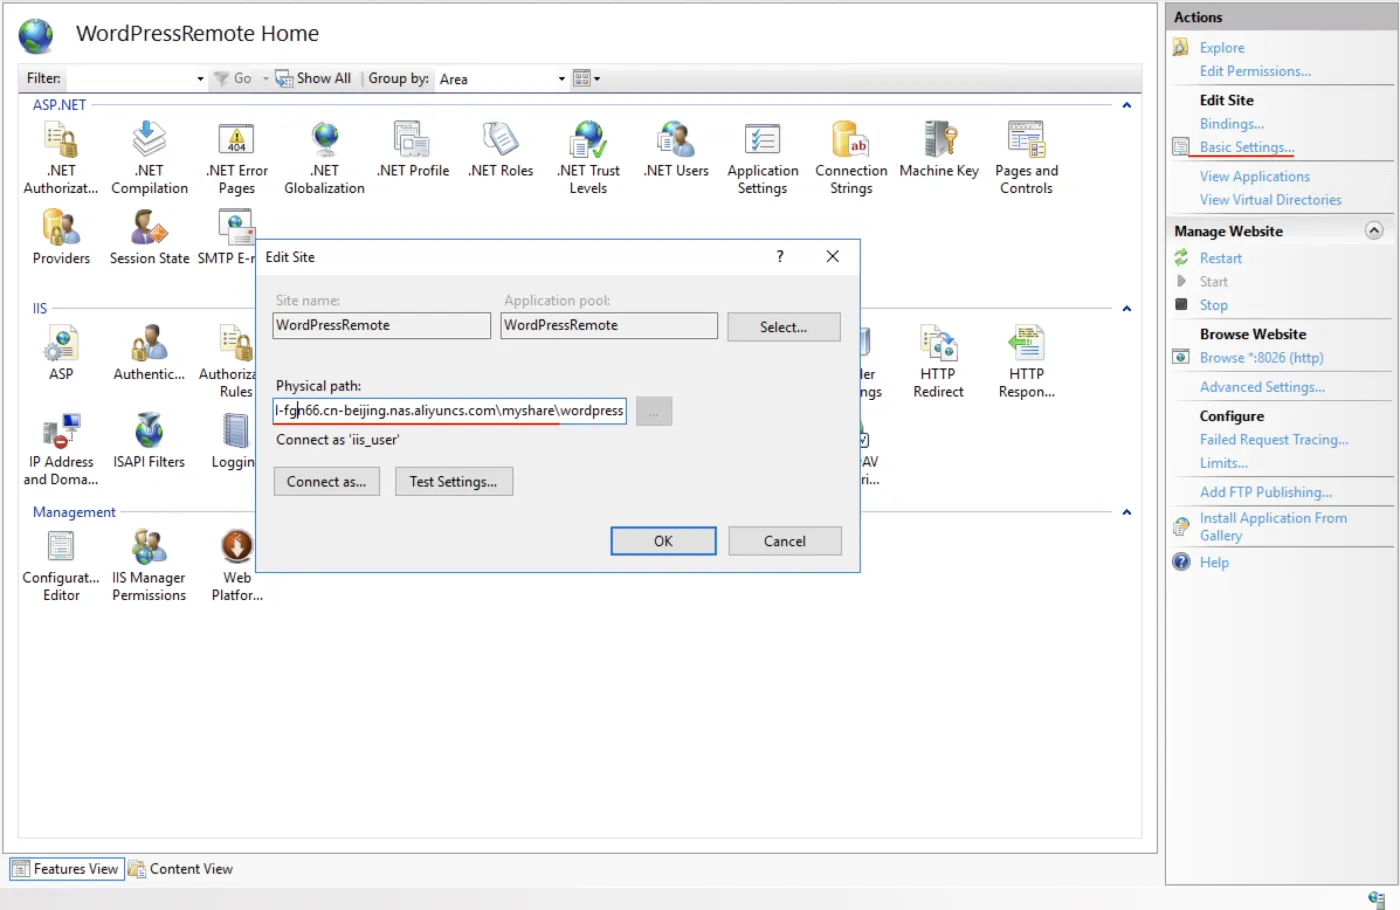Click the Explore action link
Viewport: 1400px width, 910px height.
[x=1222, y=48]
